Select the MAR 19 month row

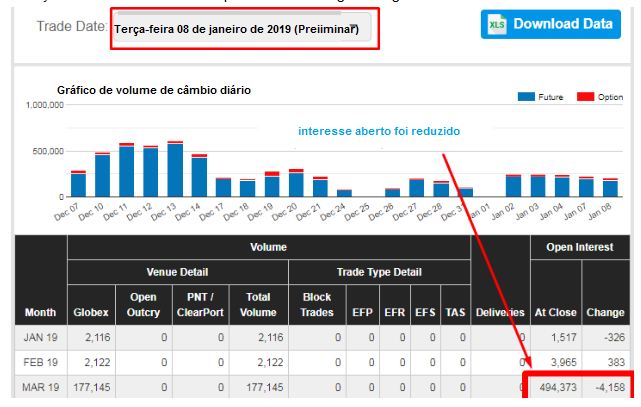tap(40, 387)
